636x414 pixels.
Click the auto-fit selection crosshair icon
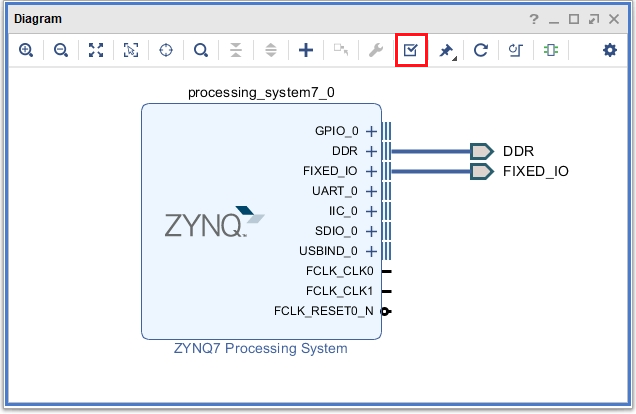click(166, 50)
